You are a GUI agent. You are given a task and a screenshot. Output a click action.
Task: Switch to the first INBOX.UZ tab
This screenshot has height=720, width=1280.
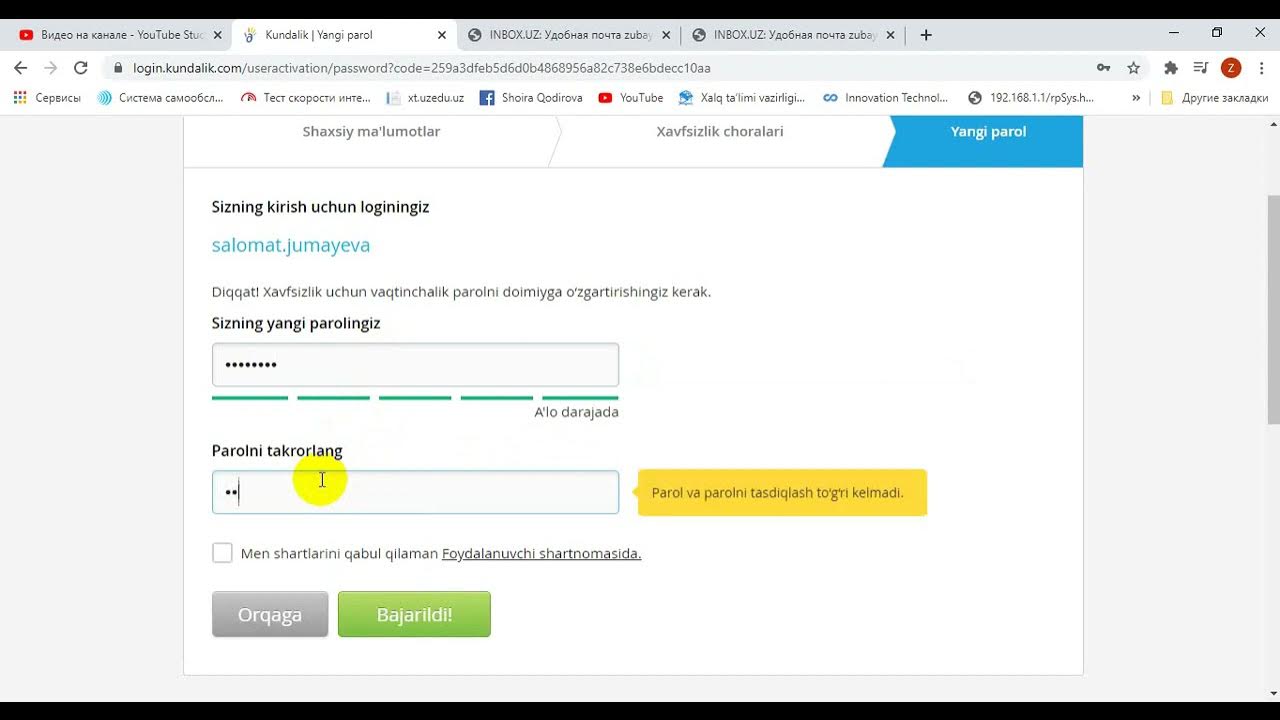tap(568, 35)
